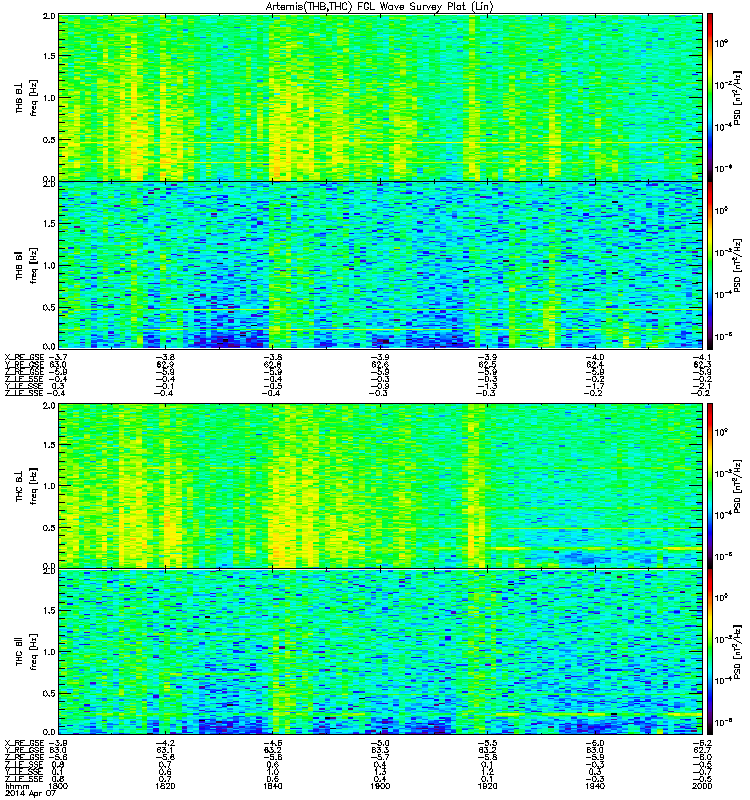The width and height of the screenshot is (750, 800).
Task: Click the '2000' time tick label
Action: 702,786
